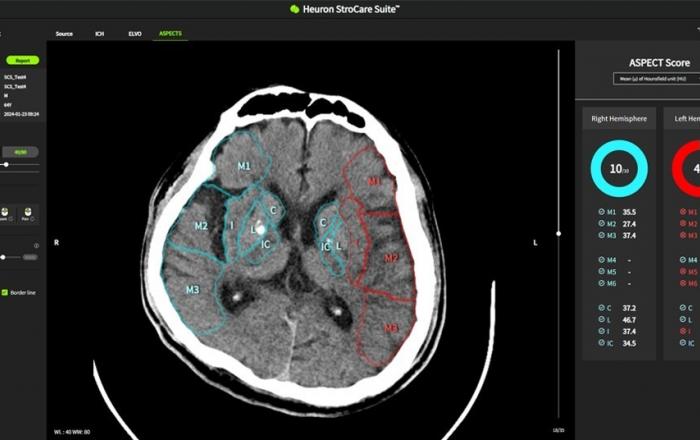700x440 pixels.
Task: Click the 'WL : 40 WW: 80' text
Action: click(x=72, y=432)
